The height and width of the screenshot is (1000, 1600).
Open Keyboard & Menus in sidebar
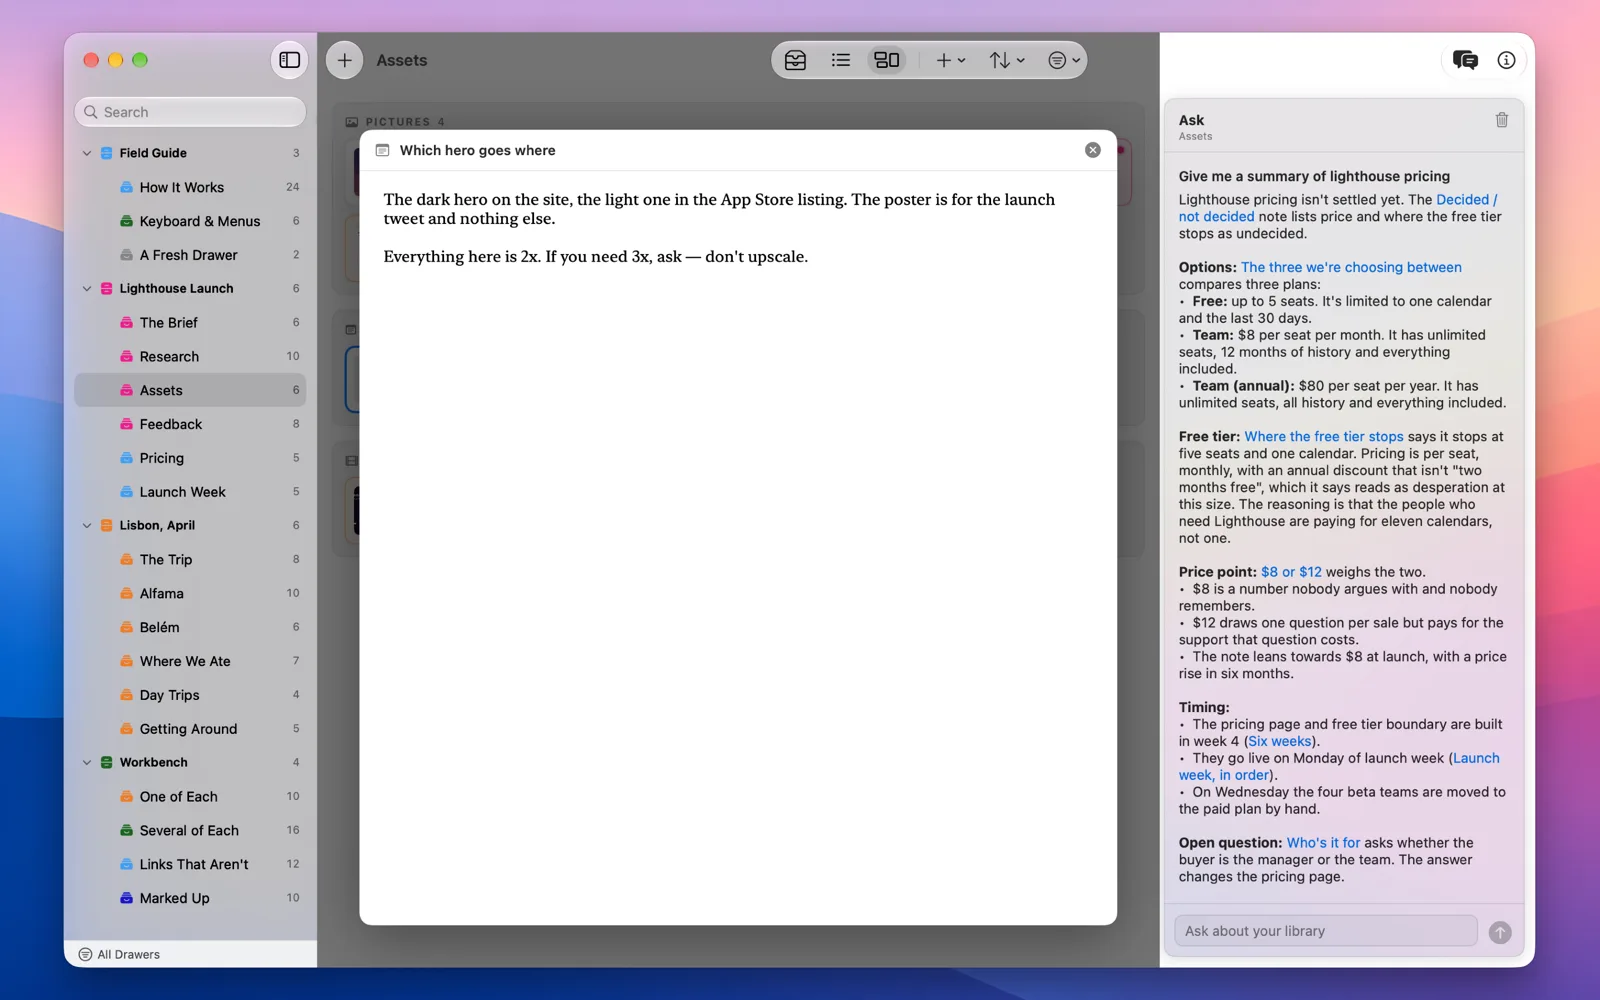(x=190, y=221)
